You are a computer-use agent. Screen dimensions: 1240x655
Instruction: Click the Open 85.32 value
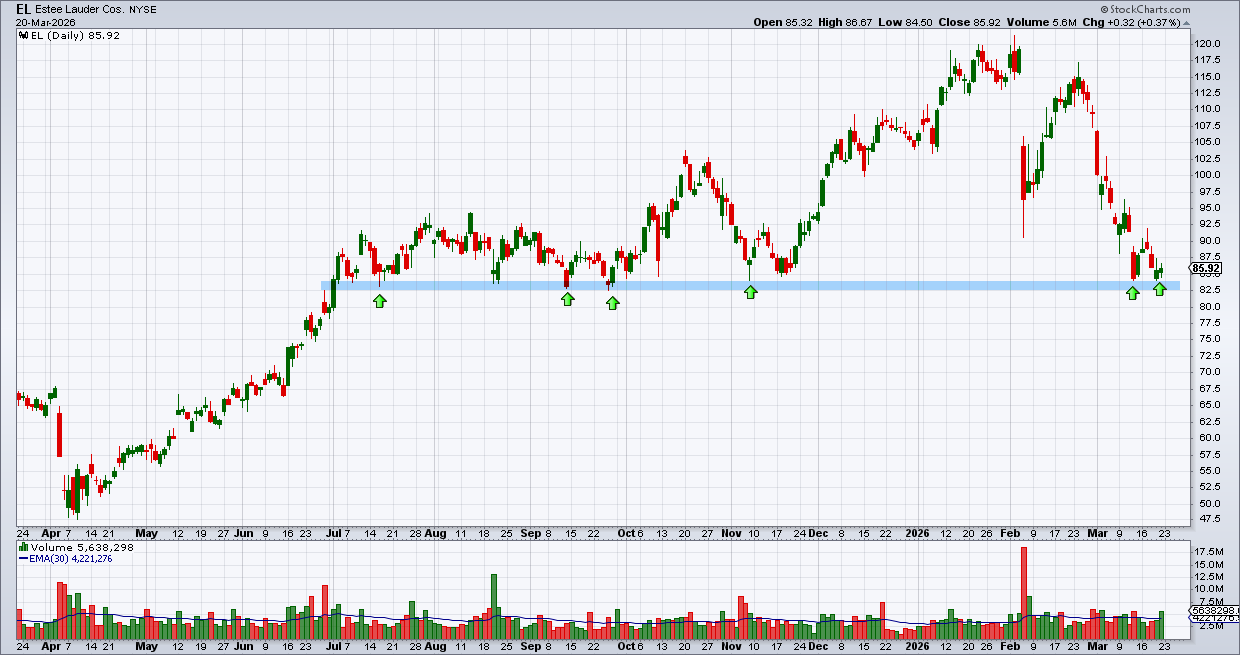point(784,22)
